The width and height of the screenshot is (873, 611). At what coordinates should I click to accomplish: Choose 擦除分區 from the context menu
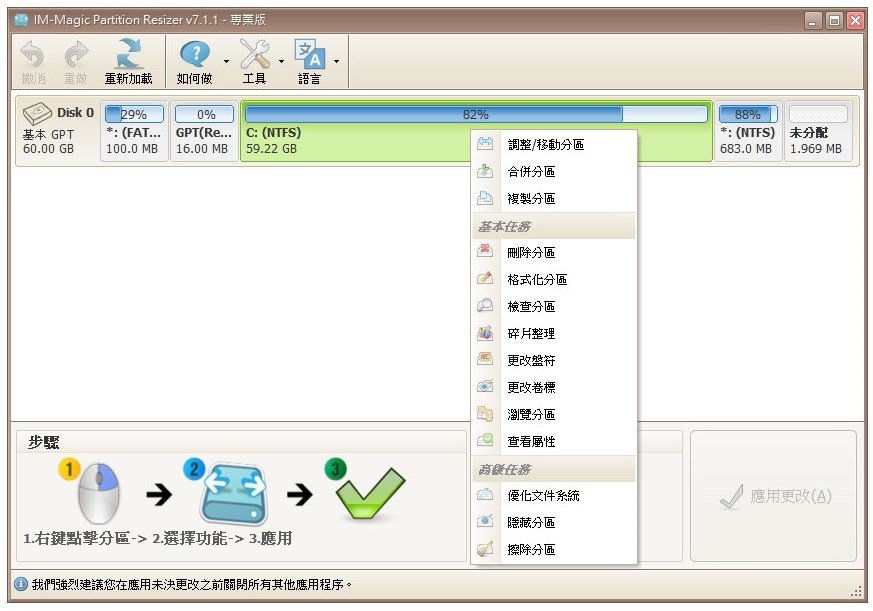point(554,549)
